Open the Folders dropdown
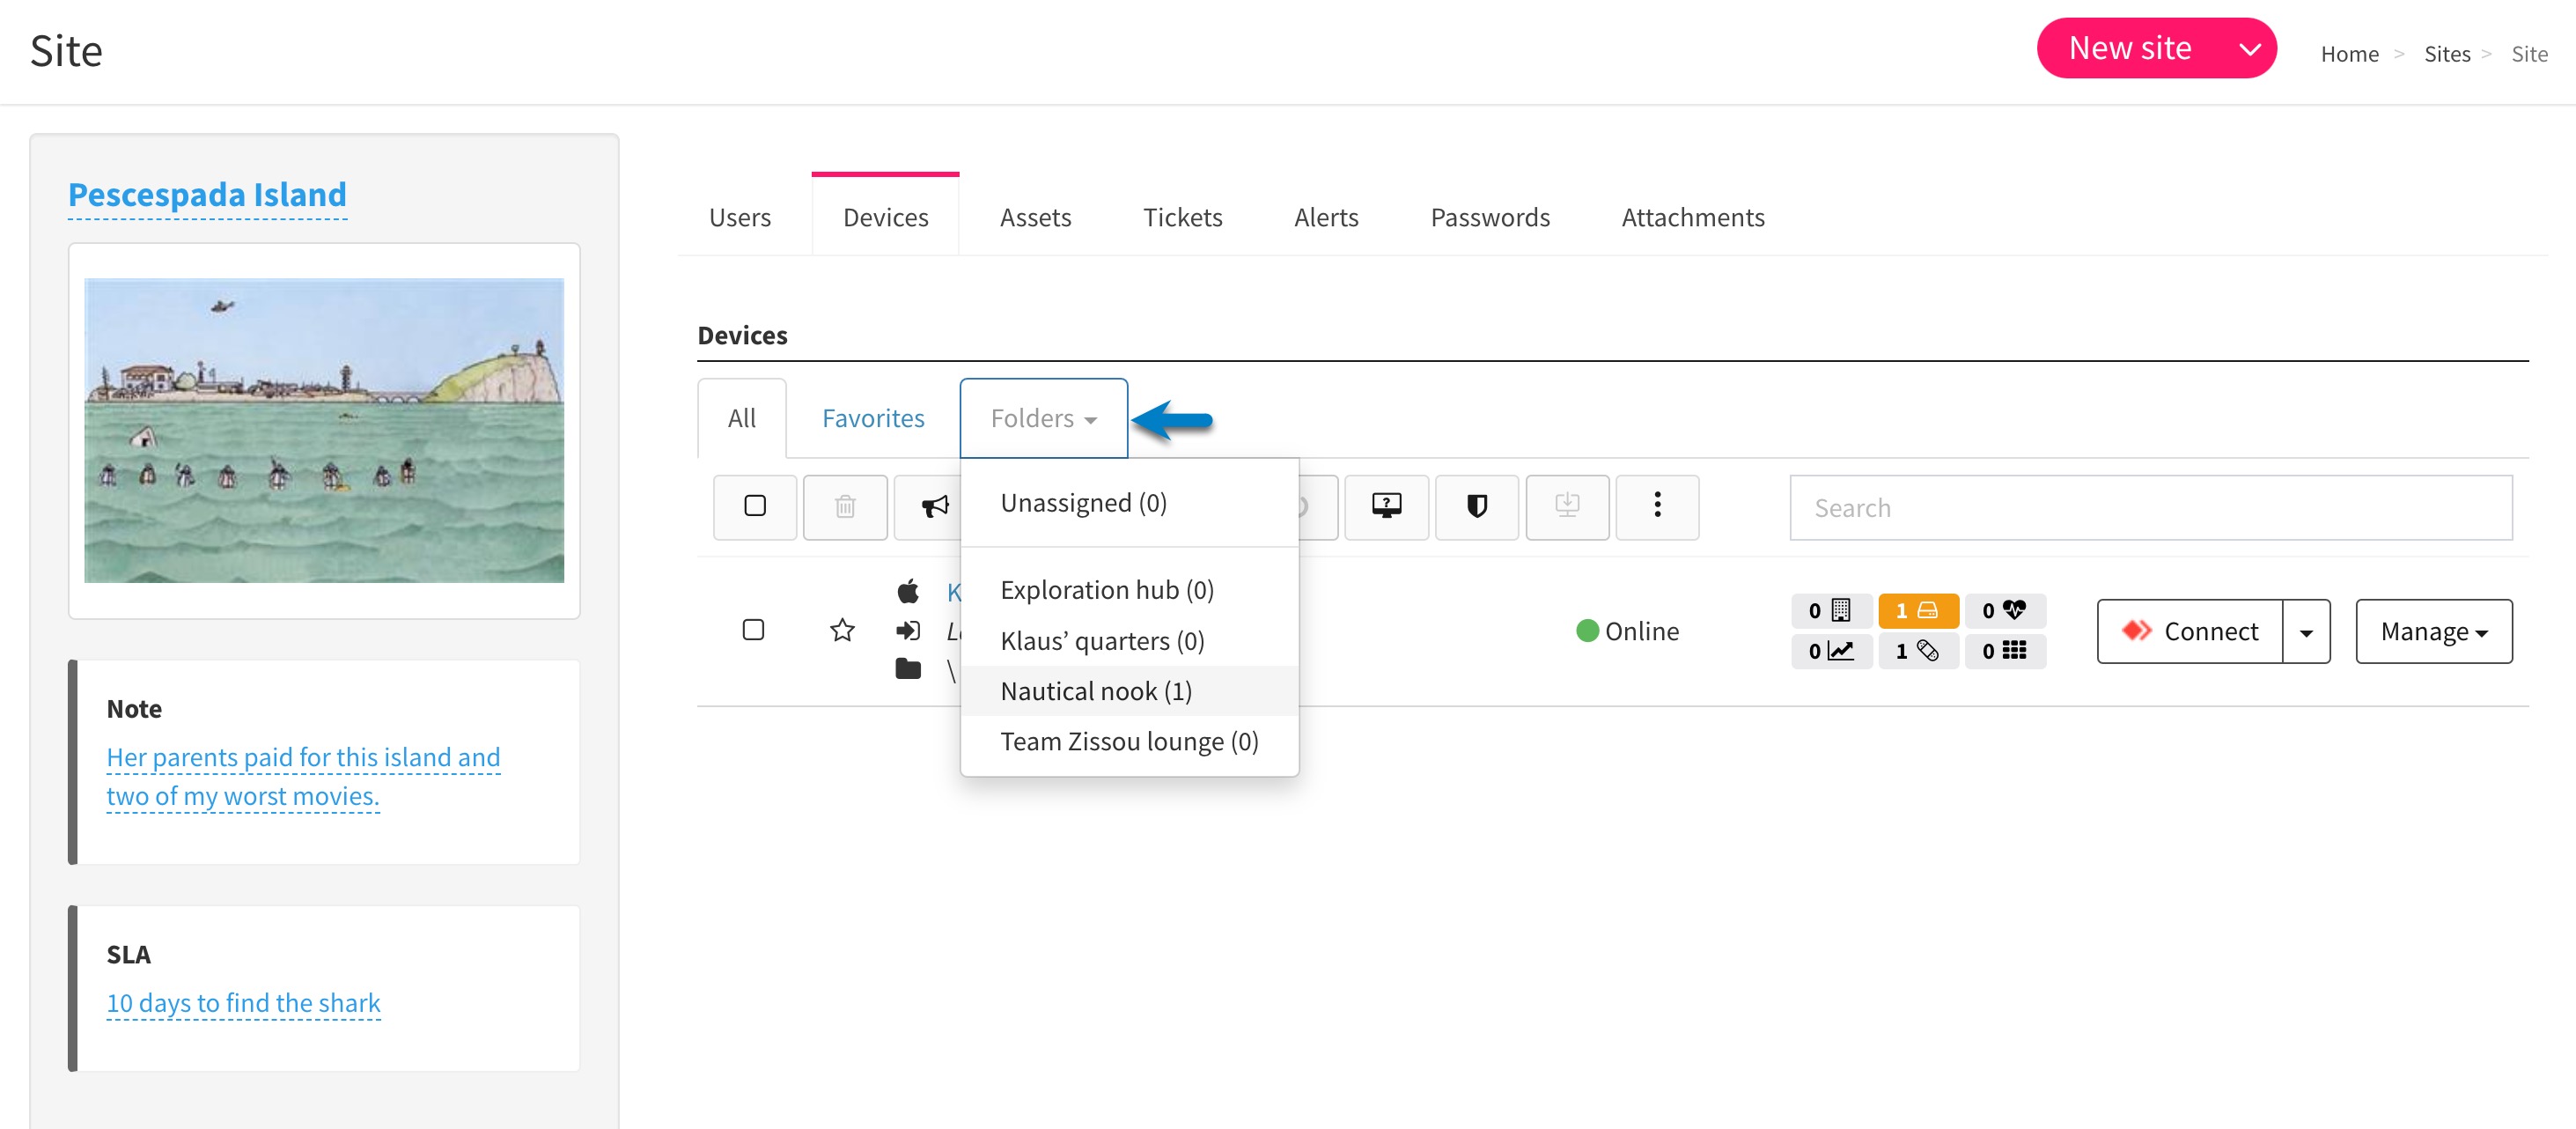 pyautogui.click(x=1043, y=418)
